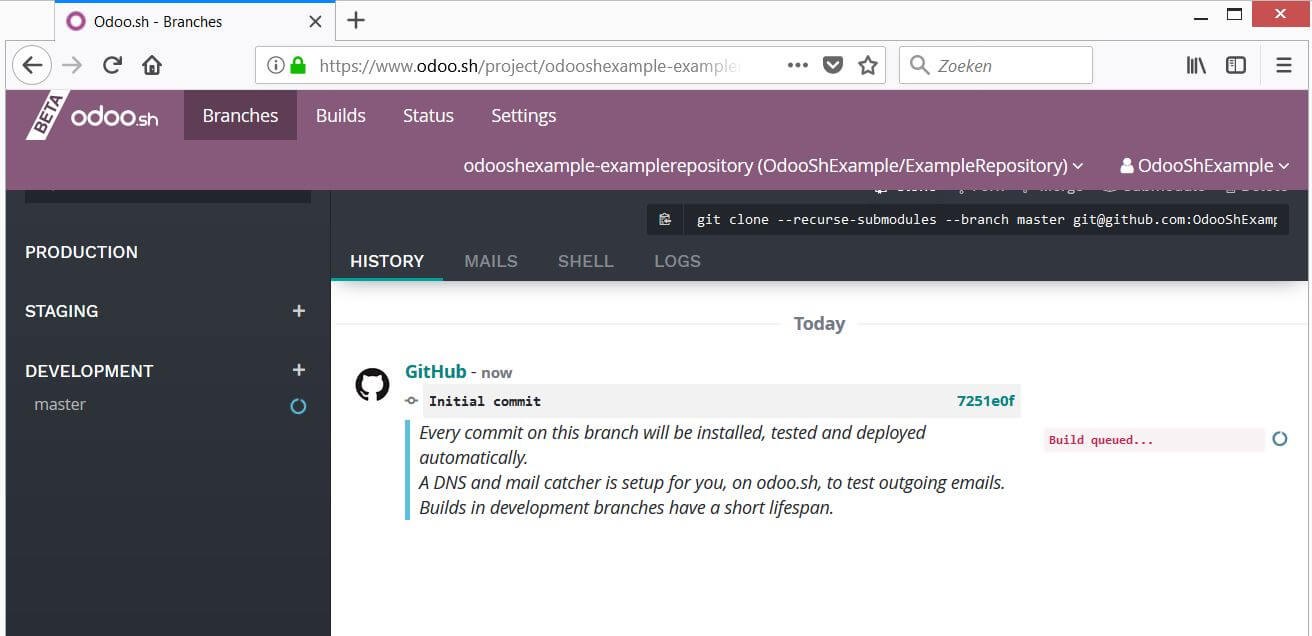The width and height of the screenshot is (1312, 636).
Task: Click the master branch loading spinner
Action: click(x=298, y=406)
